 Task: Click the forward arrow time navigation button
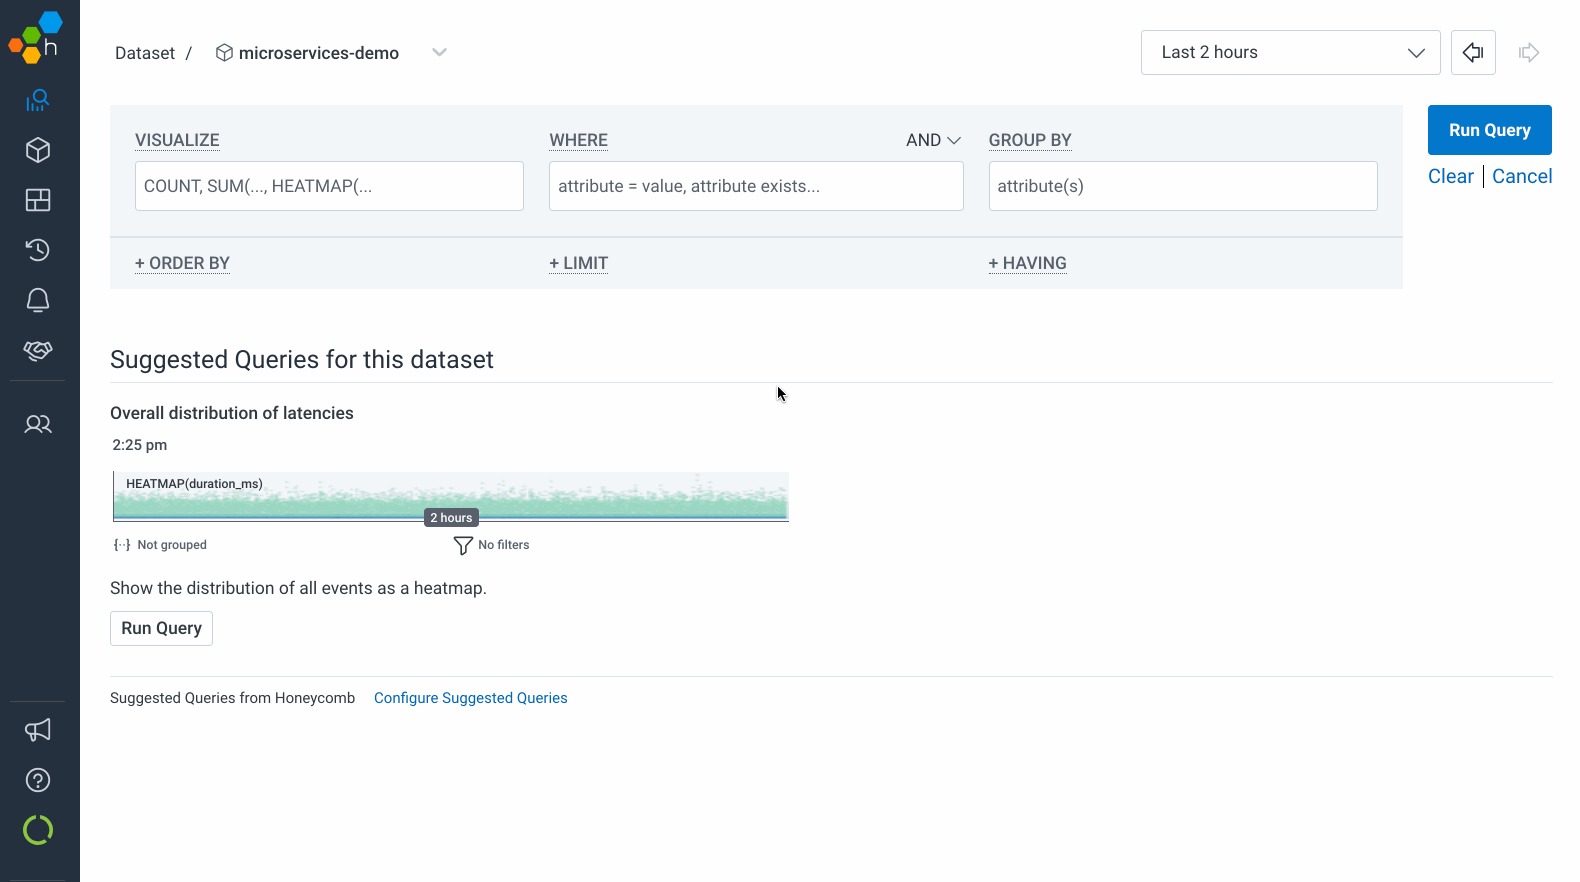1528,52
